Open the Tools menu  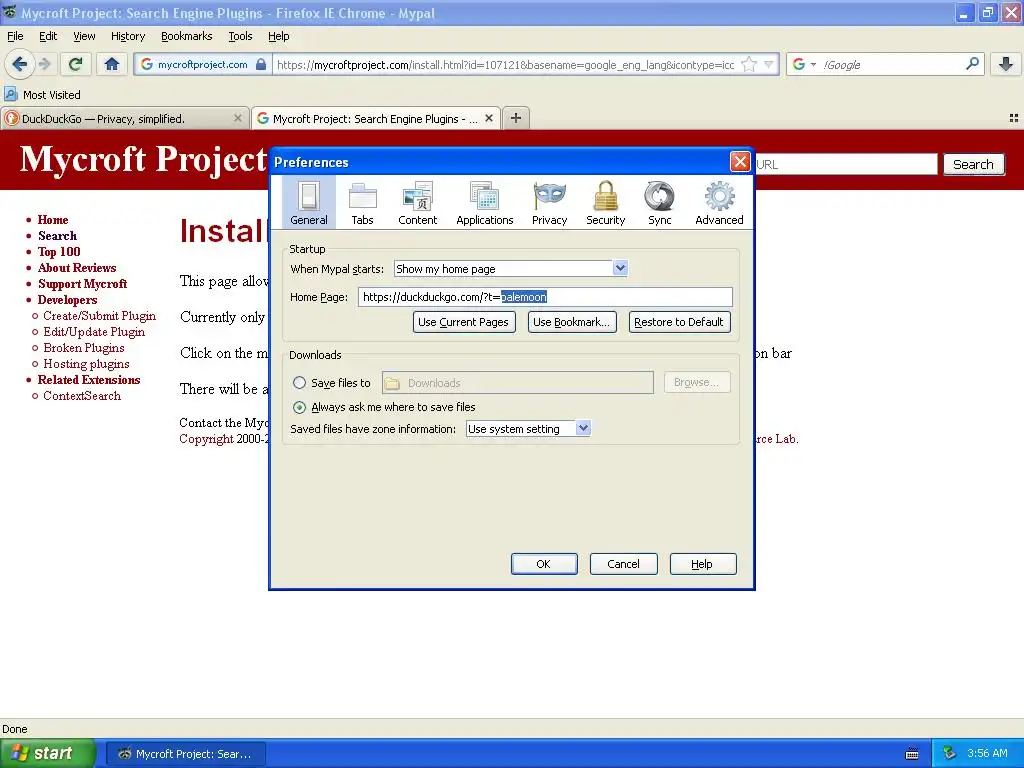tap(240, 36)
